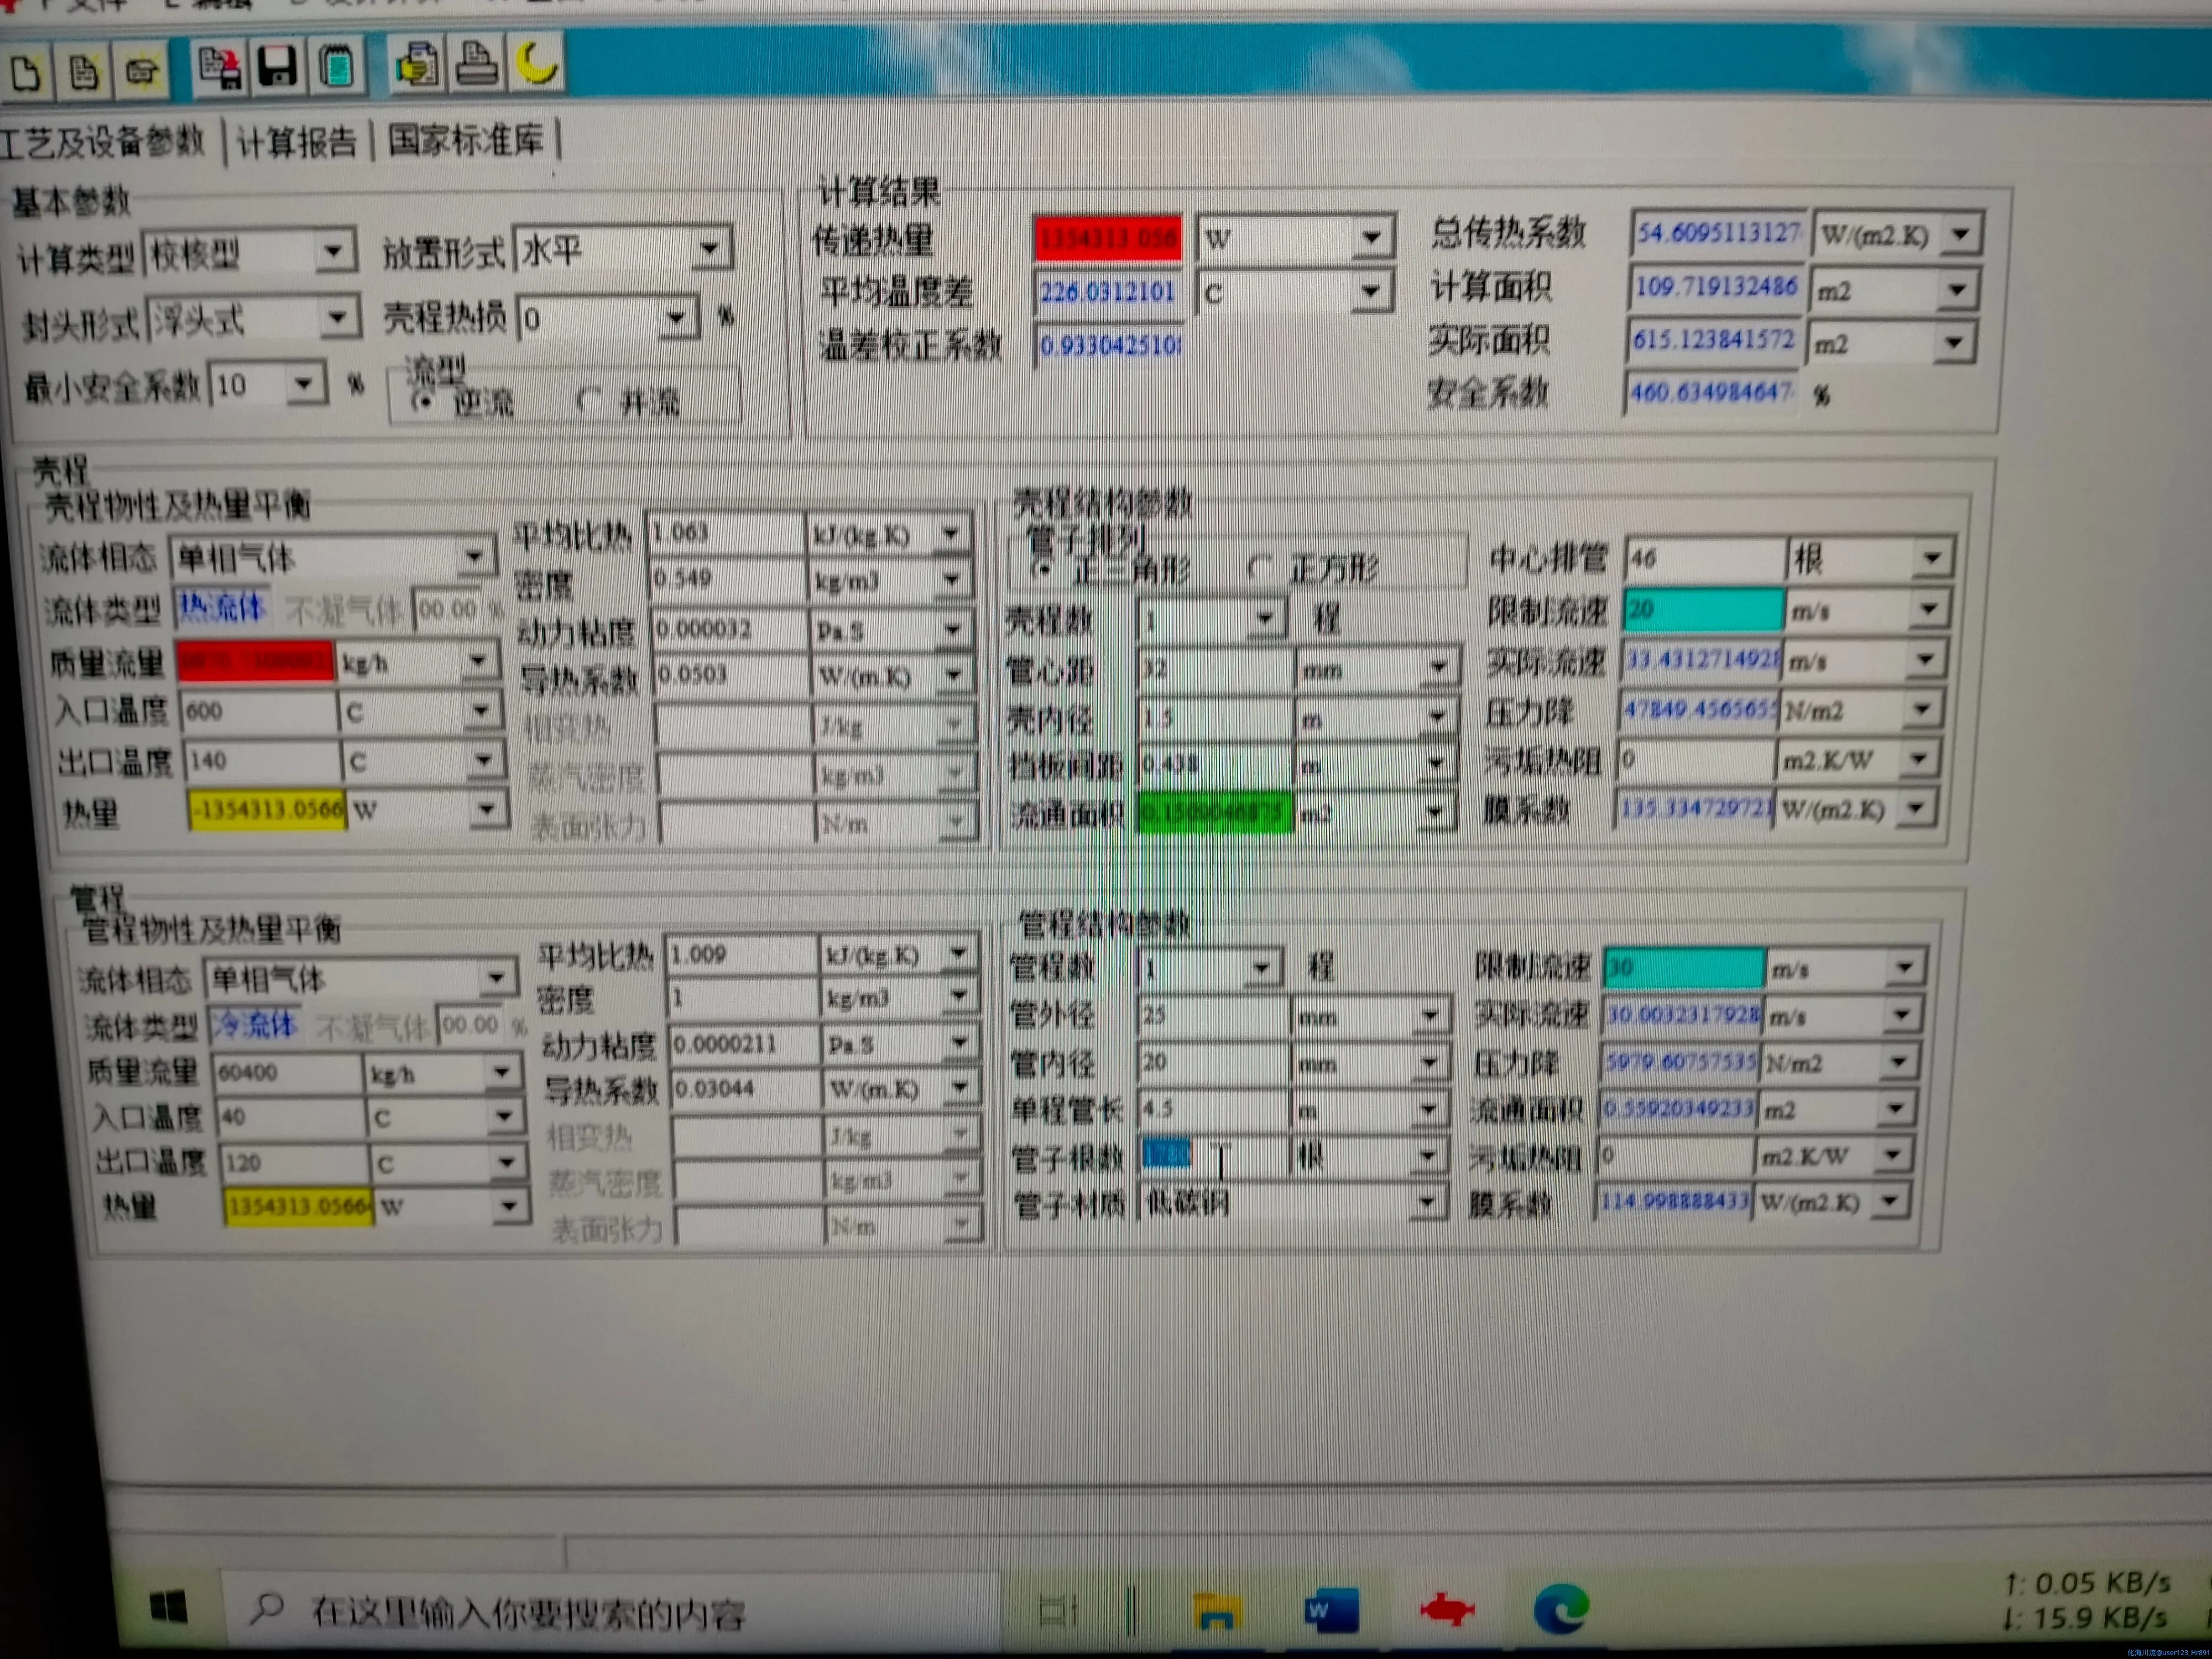
Task: Open the 传递热量 unit dropdown W
Action: [x=1373, y=237]
